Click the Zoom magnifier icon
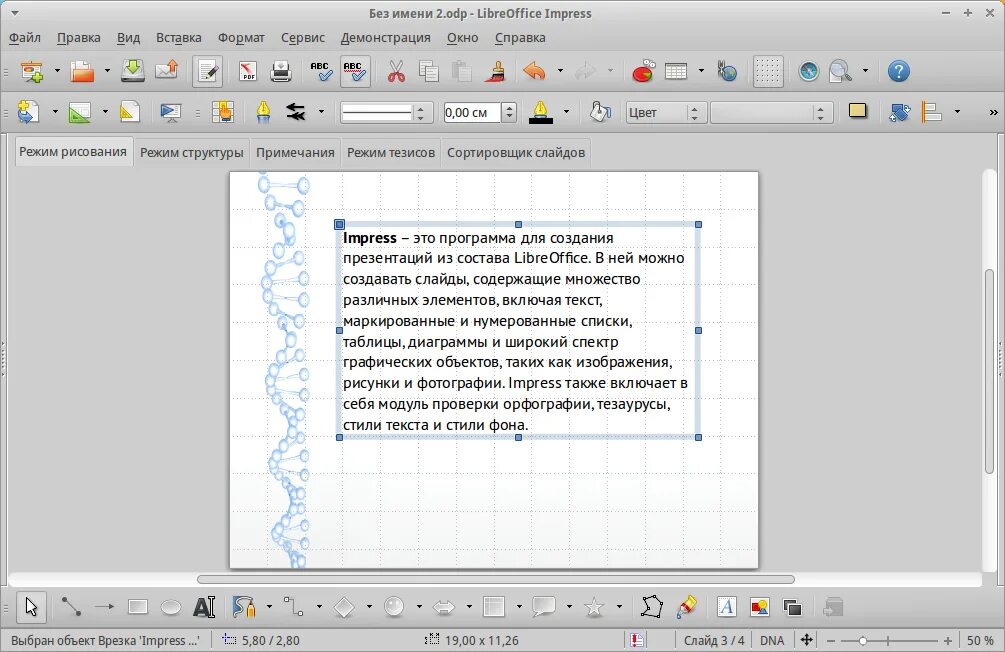The height and width of the screenshot is (652, 1005). 840,71
